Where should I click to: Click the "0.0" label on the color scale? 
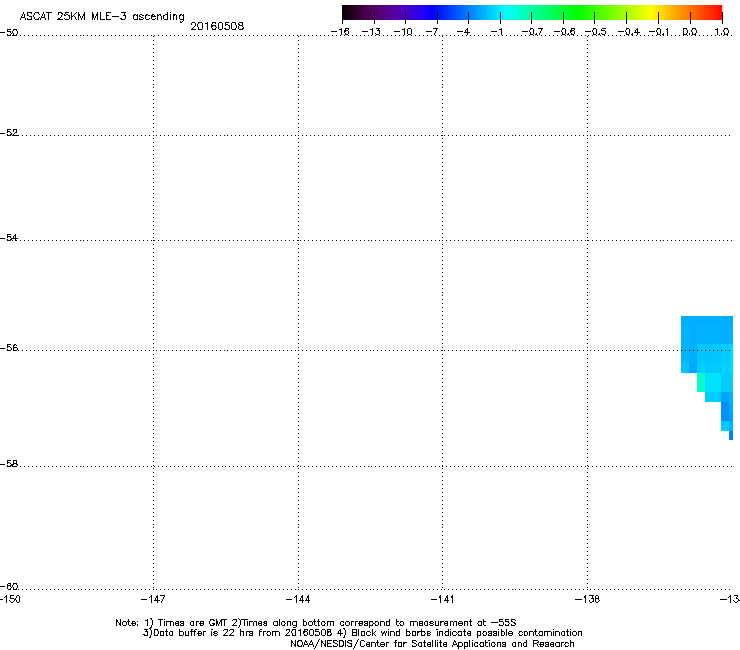coord(690,32)
